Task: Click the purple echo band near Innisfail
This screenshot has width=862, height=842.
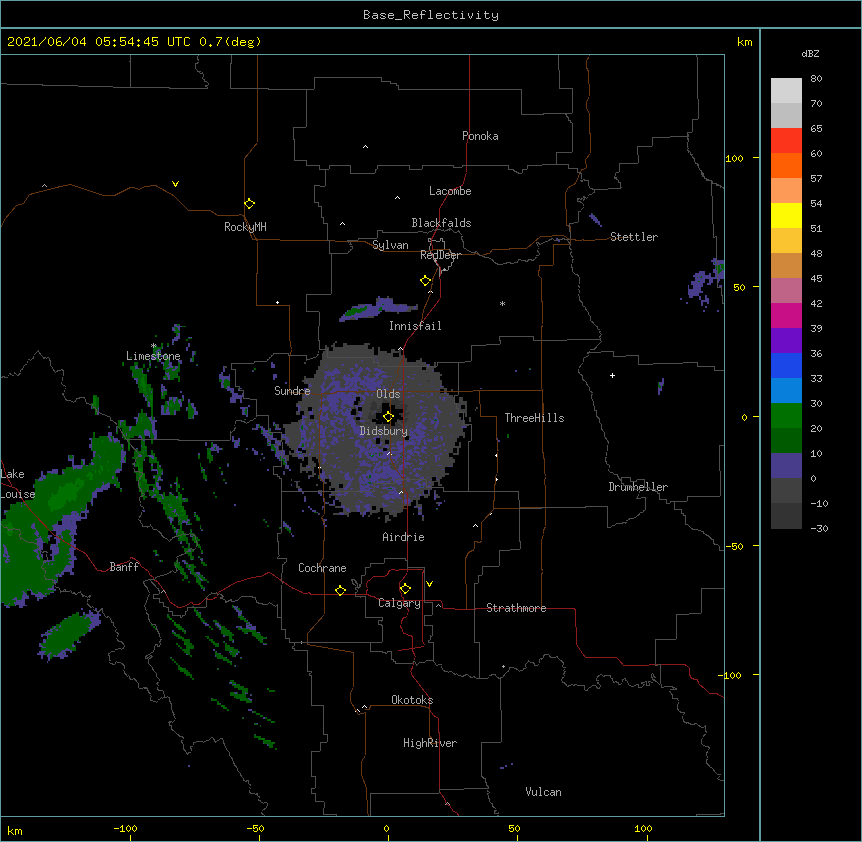Action: [x=378, y=309]
